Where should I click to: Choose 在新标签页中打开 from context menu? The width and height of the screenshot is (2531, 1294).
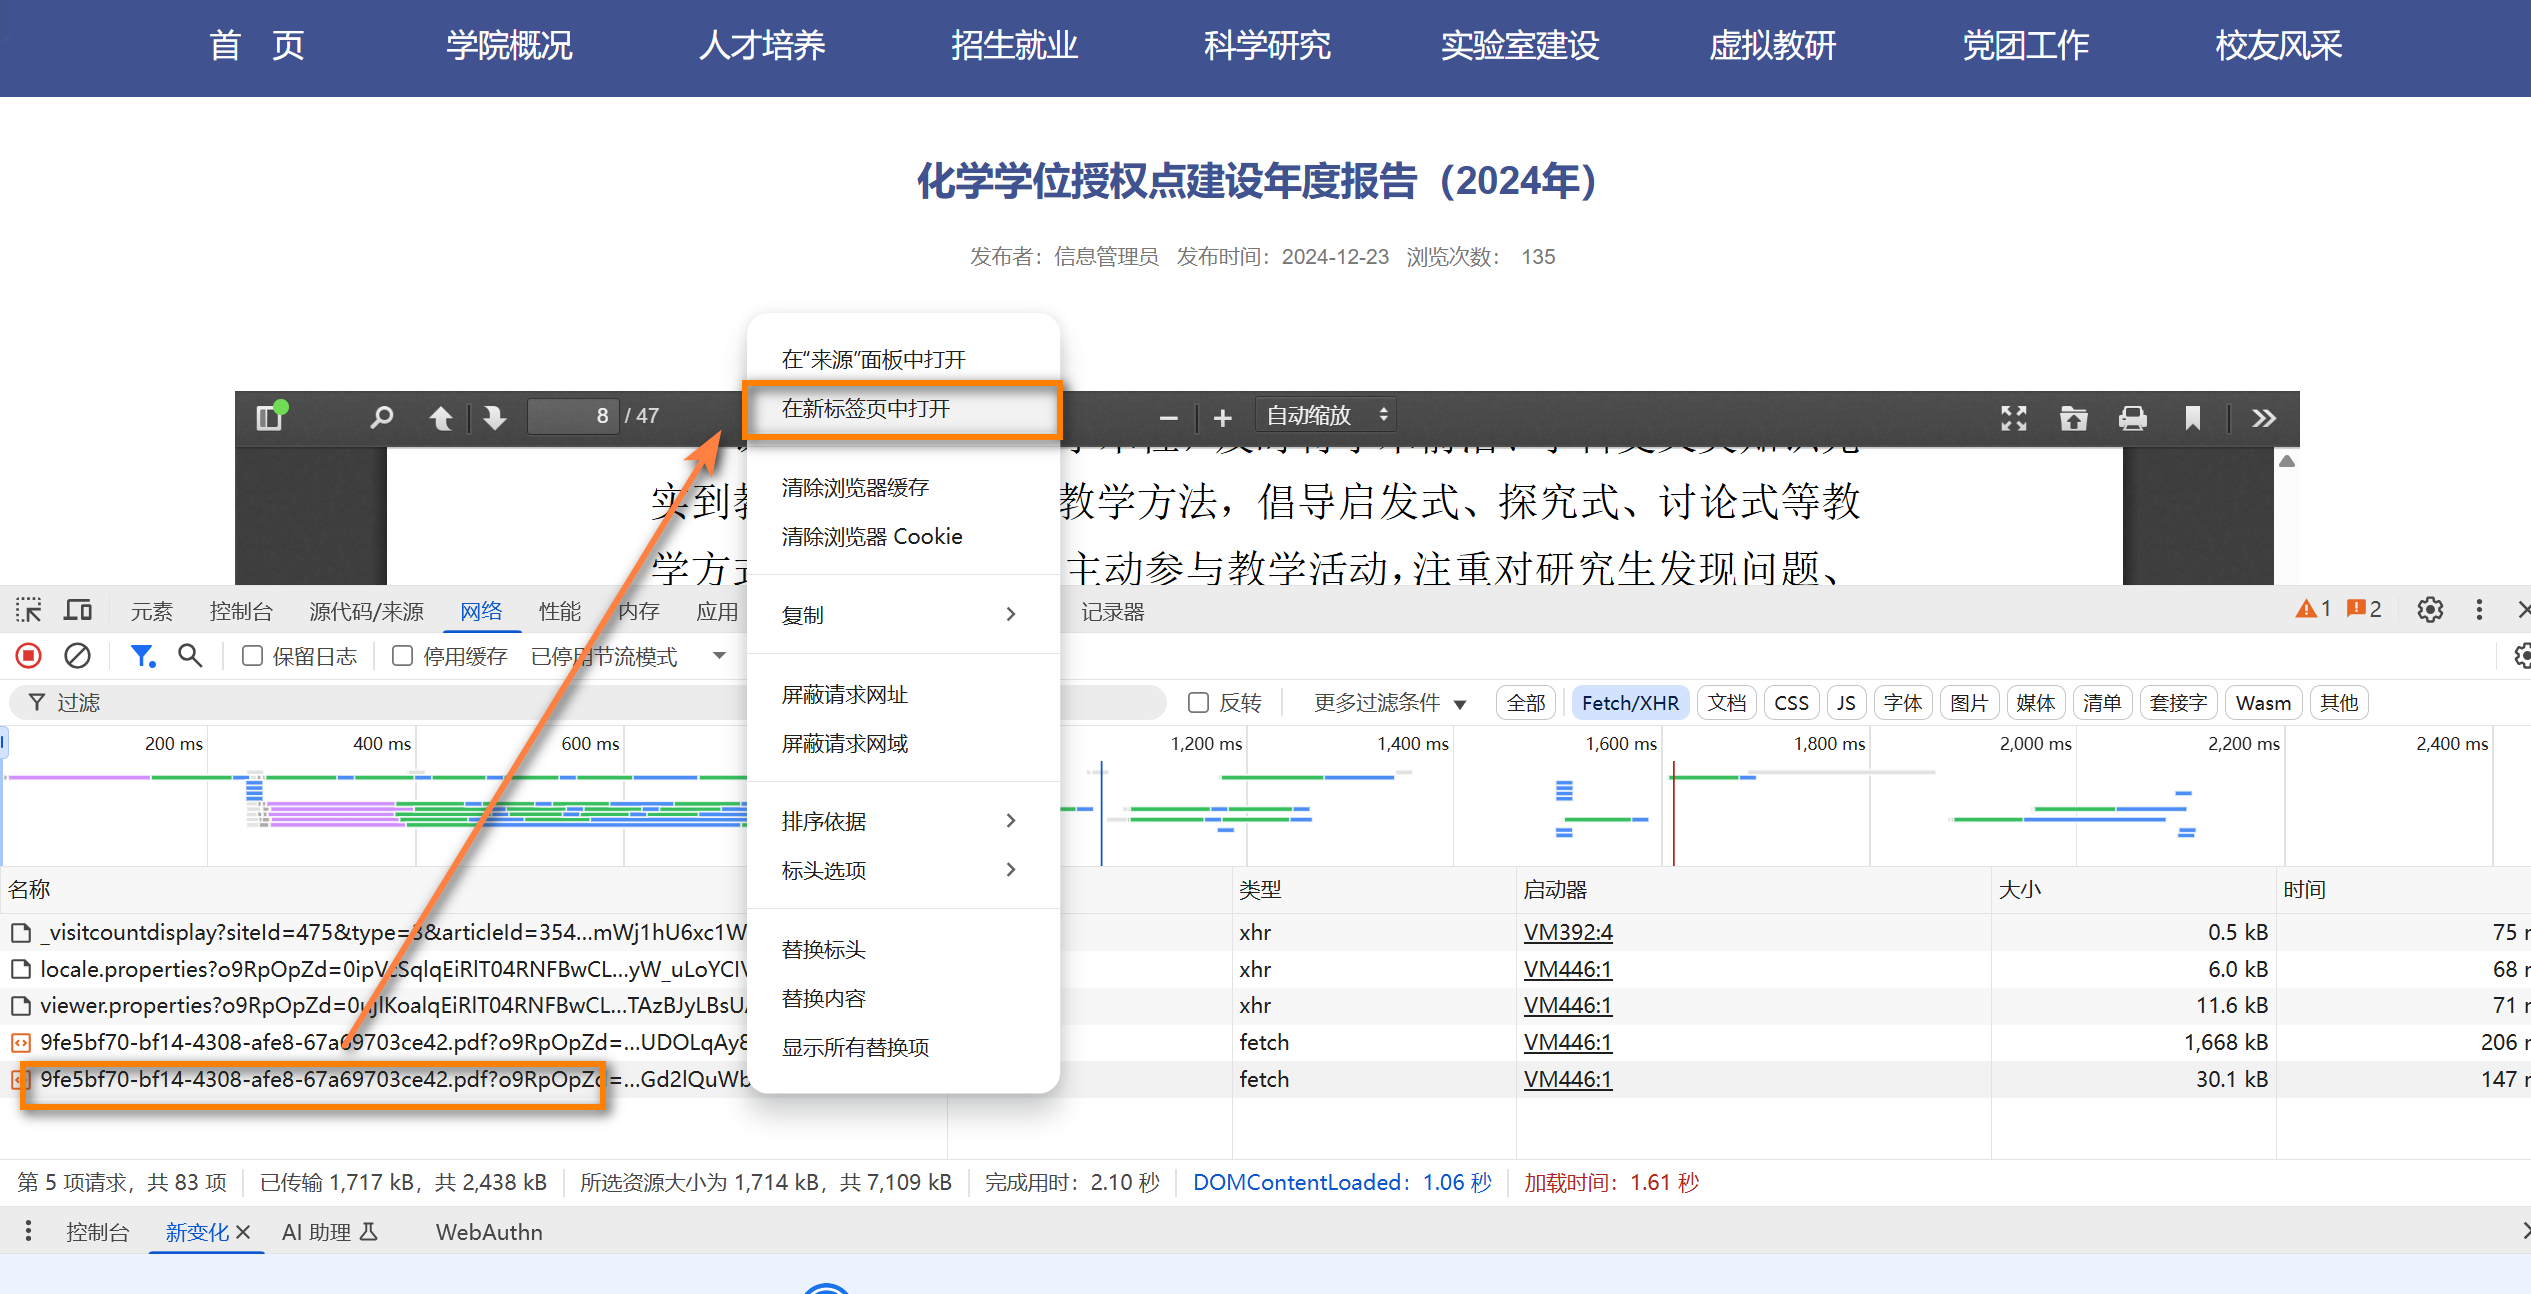tap(902, 409)
